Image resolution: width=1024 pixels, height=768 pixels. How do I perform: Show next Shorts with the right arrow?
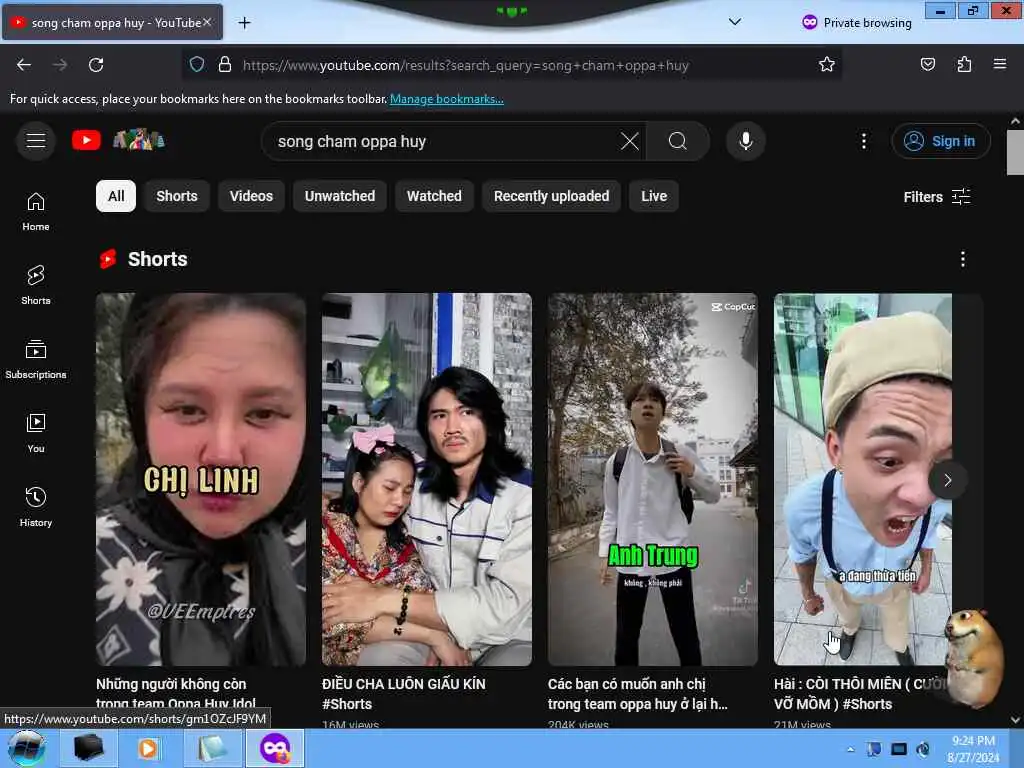pos(948,481)
